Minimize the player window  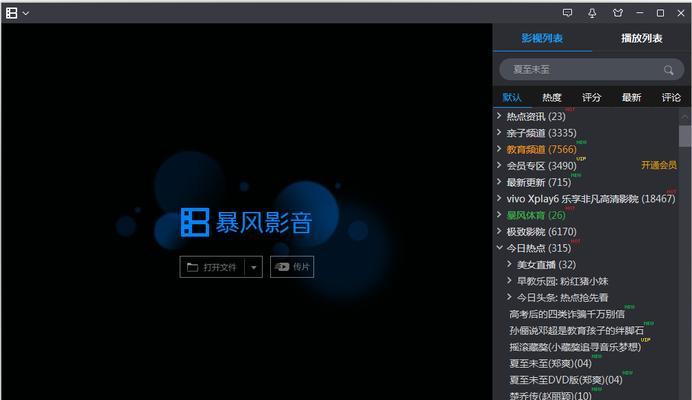tap(639, 13)
